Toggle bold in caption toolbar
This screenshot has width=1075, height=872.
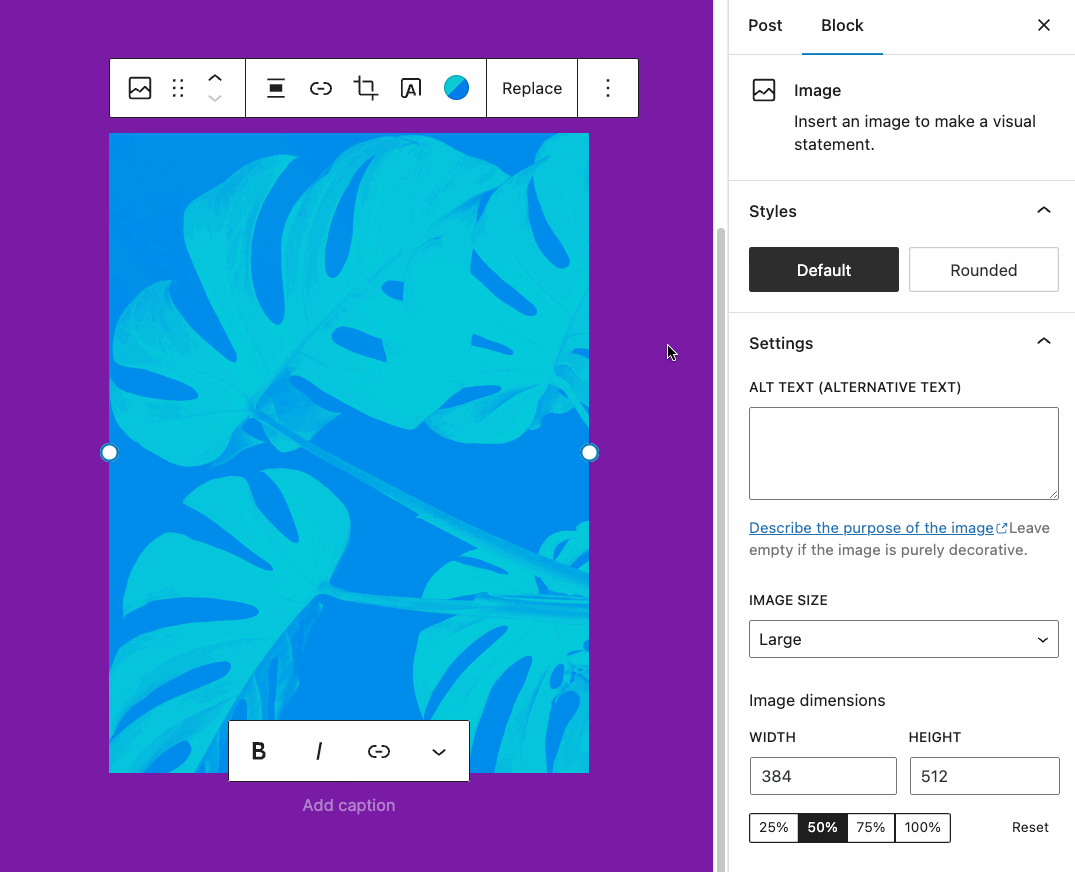[x=258, y=751]
